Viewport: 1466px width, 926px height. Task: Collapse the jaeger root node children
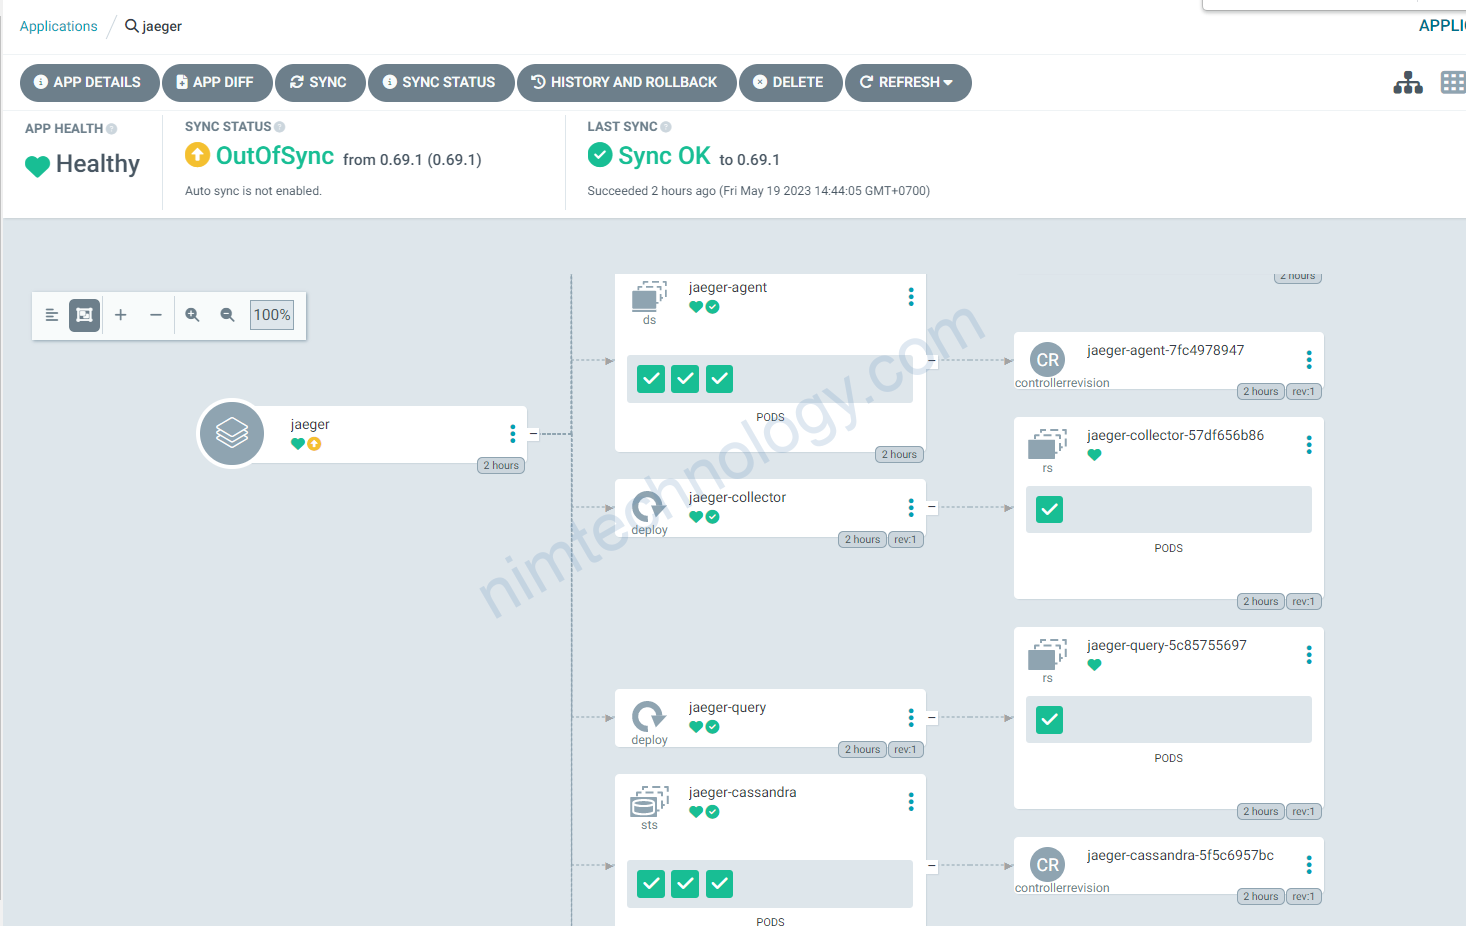pos(533,434)
